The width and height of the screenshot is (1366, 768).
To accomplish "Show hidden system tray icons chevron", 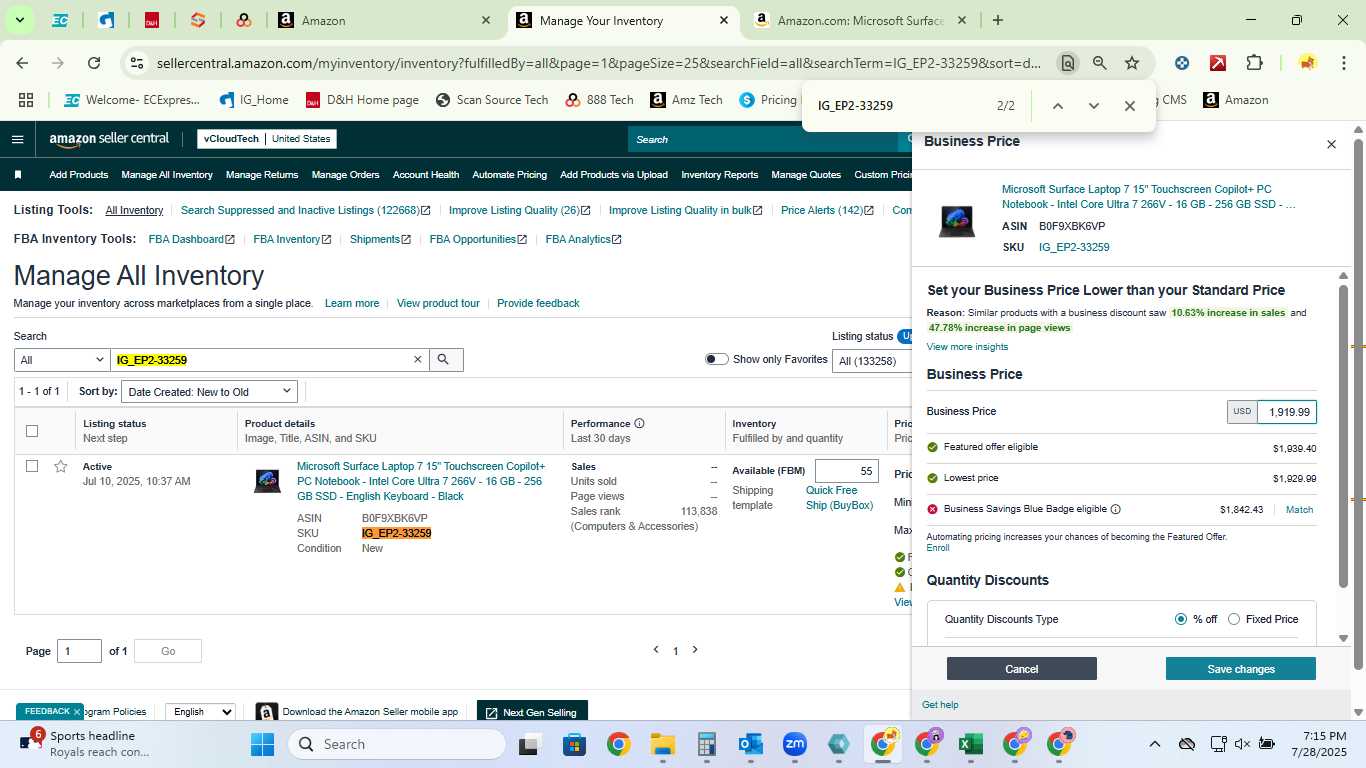I will [x=1154, y=744].
